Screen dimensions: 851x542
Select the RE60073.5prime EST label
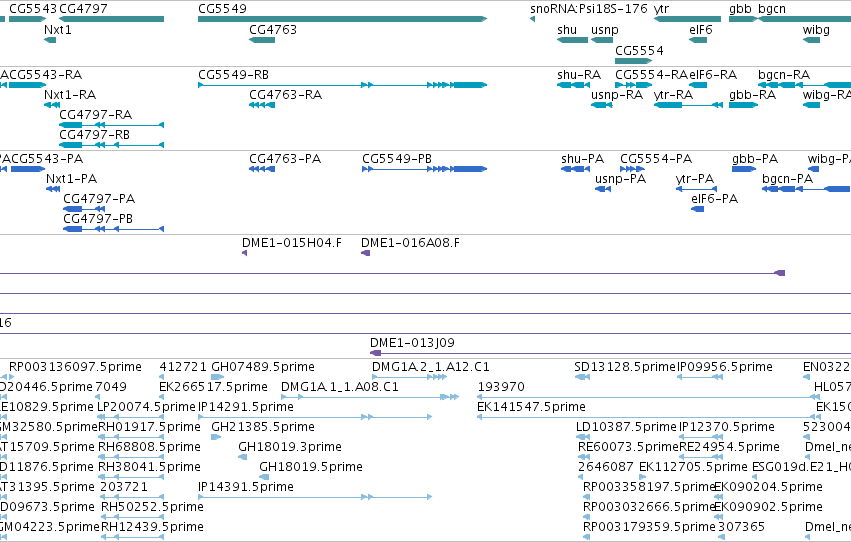tap(628, 447)
